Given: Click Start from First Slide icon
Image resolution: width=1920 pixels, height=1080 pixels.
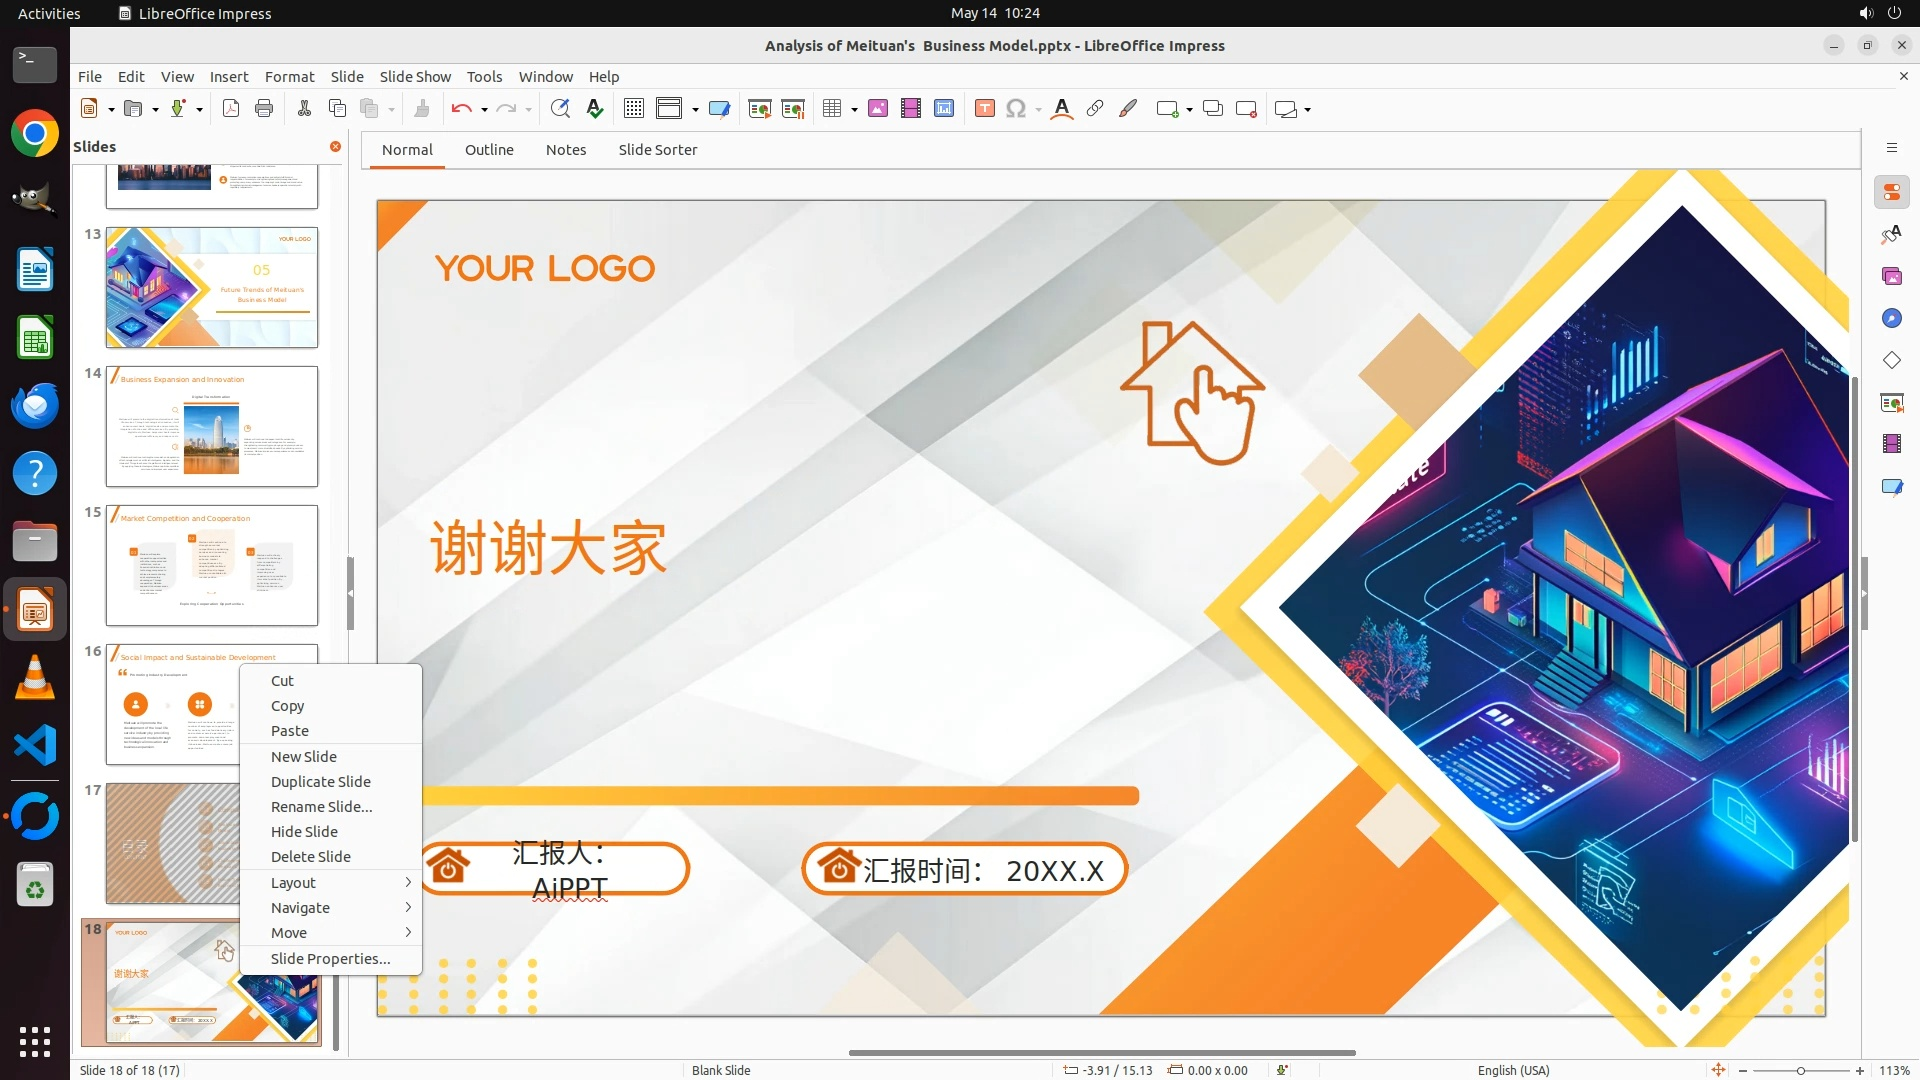Looking at the screenshot, I should click(760, 109).
